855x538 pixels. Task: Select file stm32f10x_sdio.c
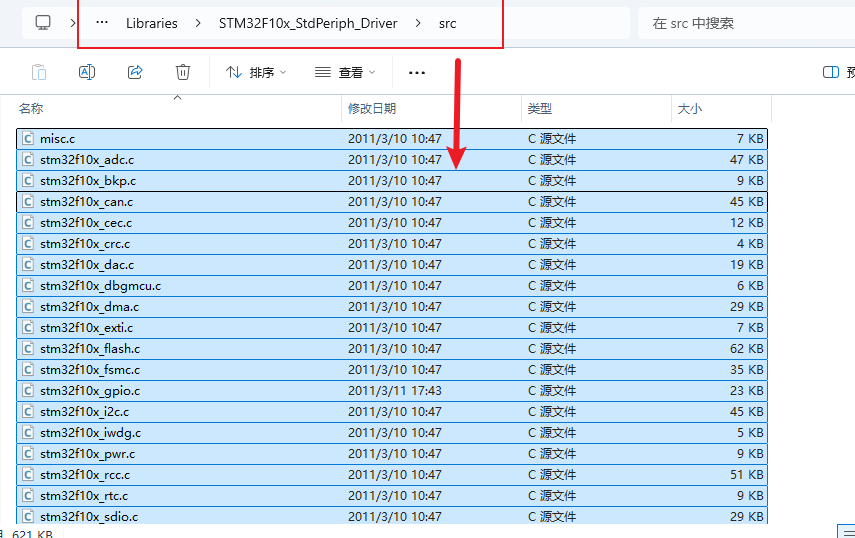392,516
